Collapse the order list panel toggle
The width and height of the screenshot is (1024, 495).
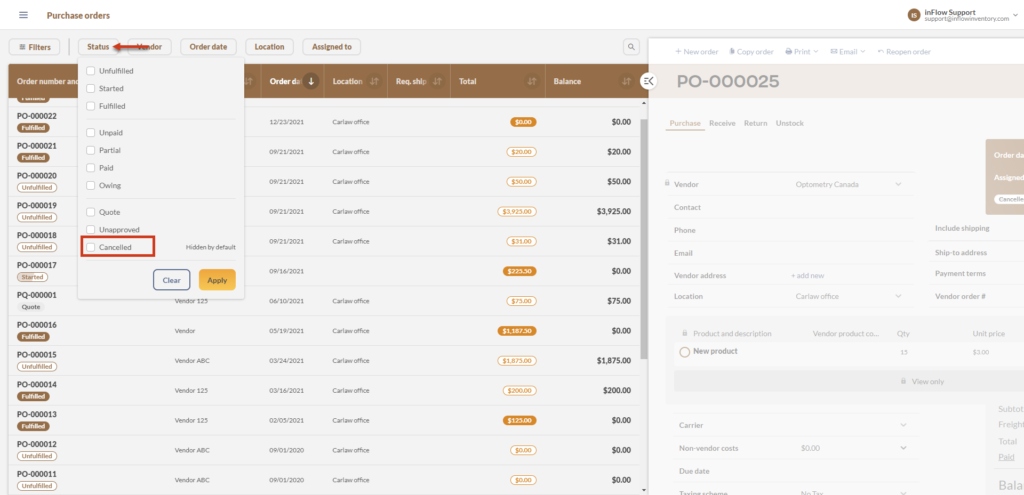[648, 81]
